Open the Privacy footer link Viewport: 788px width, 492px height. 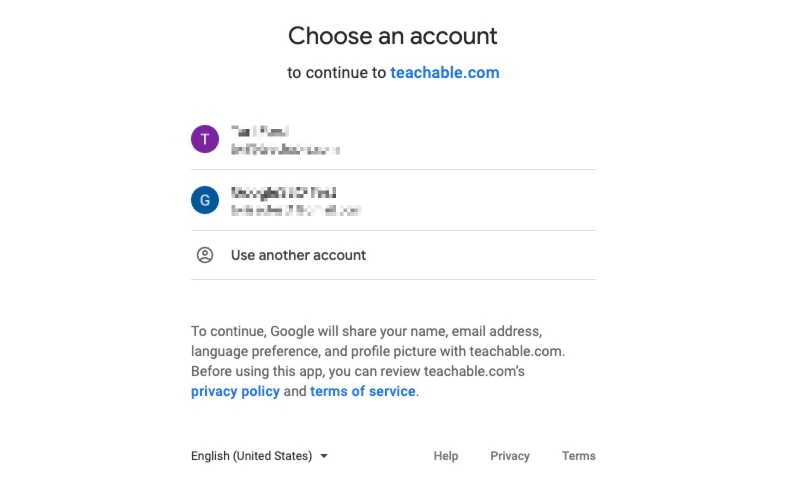510,456
